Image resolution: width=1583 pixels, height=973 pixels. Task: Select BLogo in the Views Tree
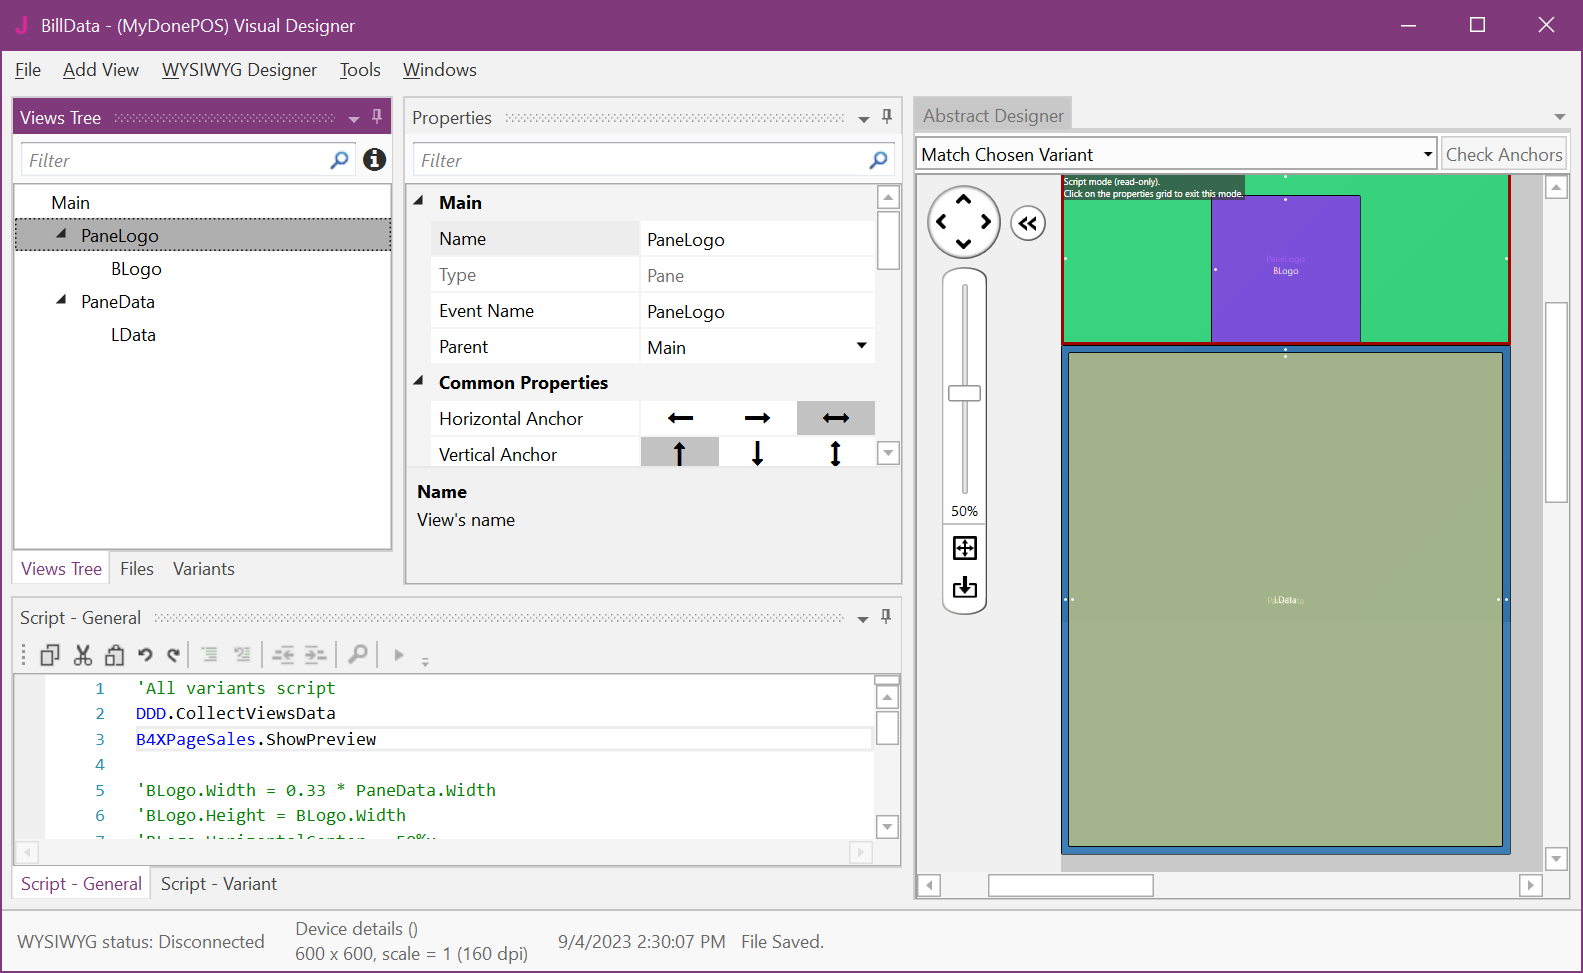click(x=136, y=269)
